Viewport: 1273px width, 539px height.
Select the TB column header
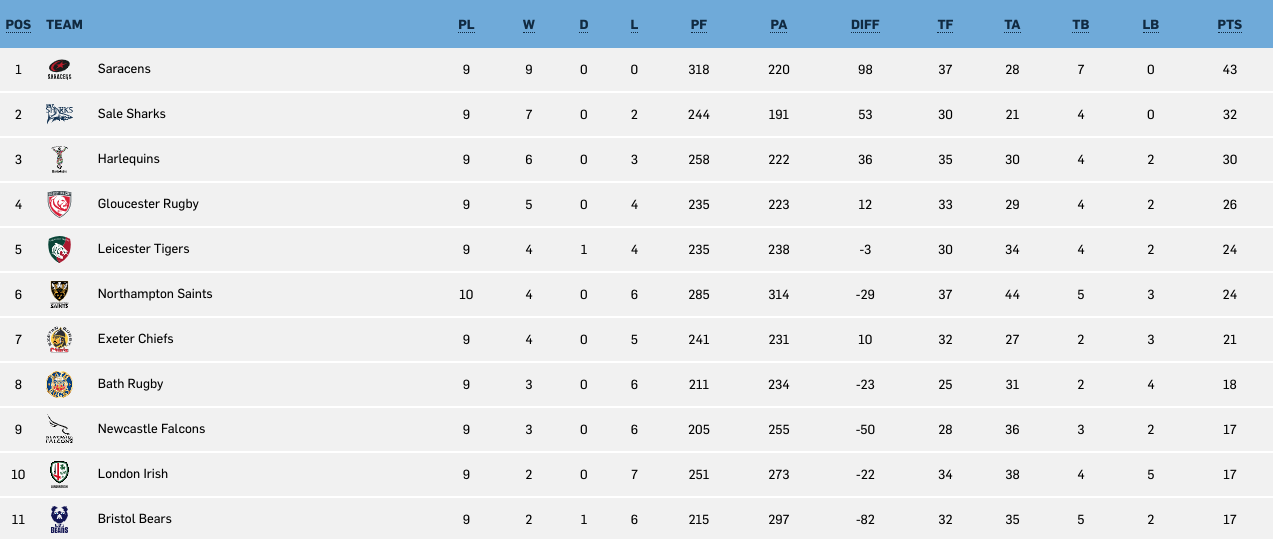(x=1080, y=24)
